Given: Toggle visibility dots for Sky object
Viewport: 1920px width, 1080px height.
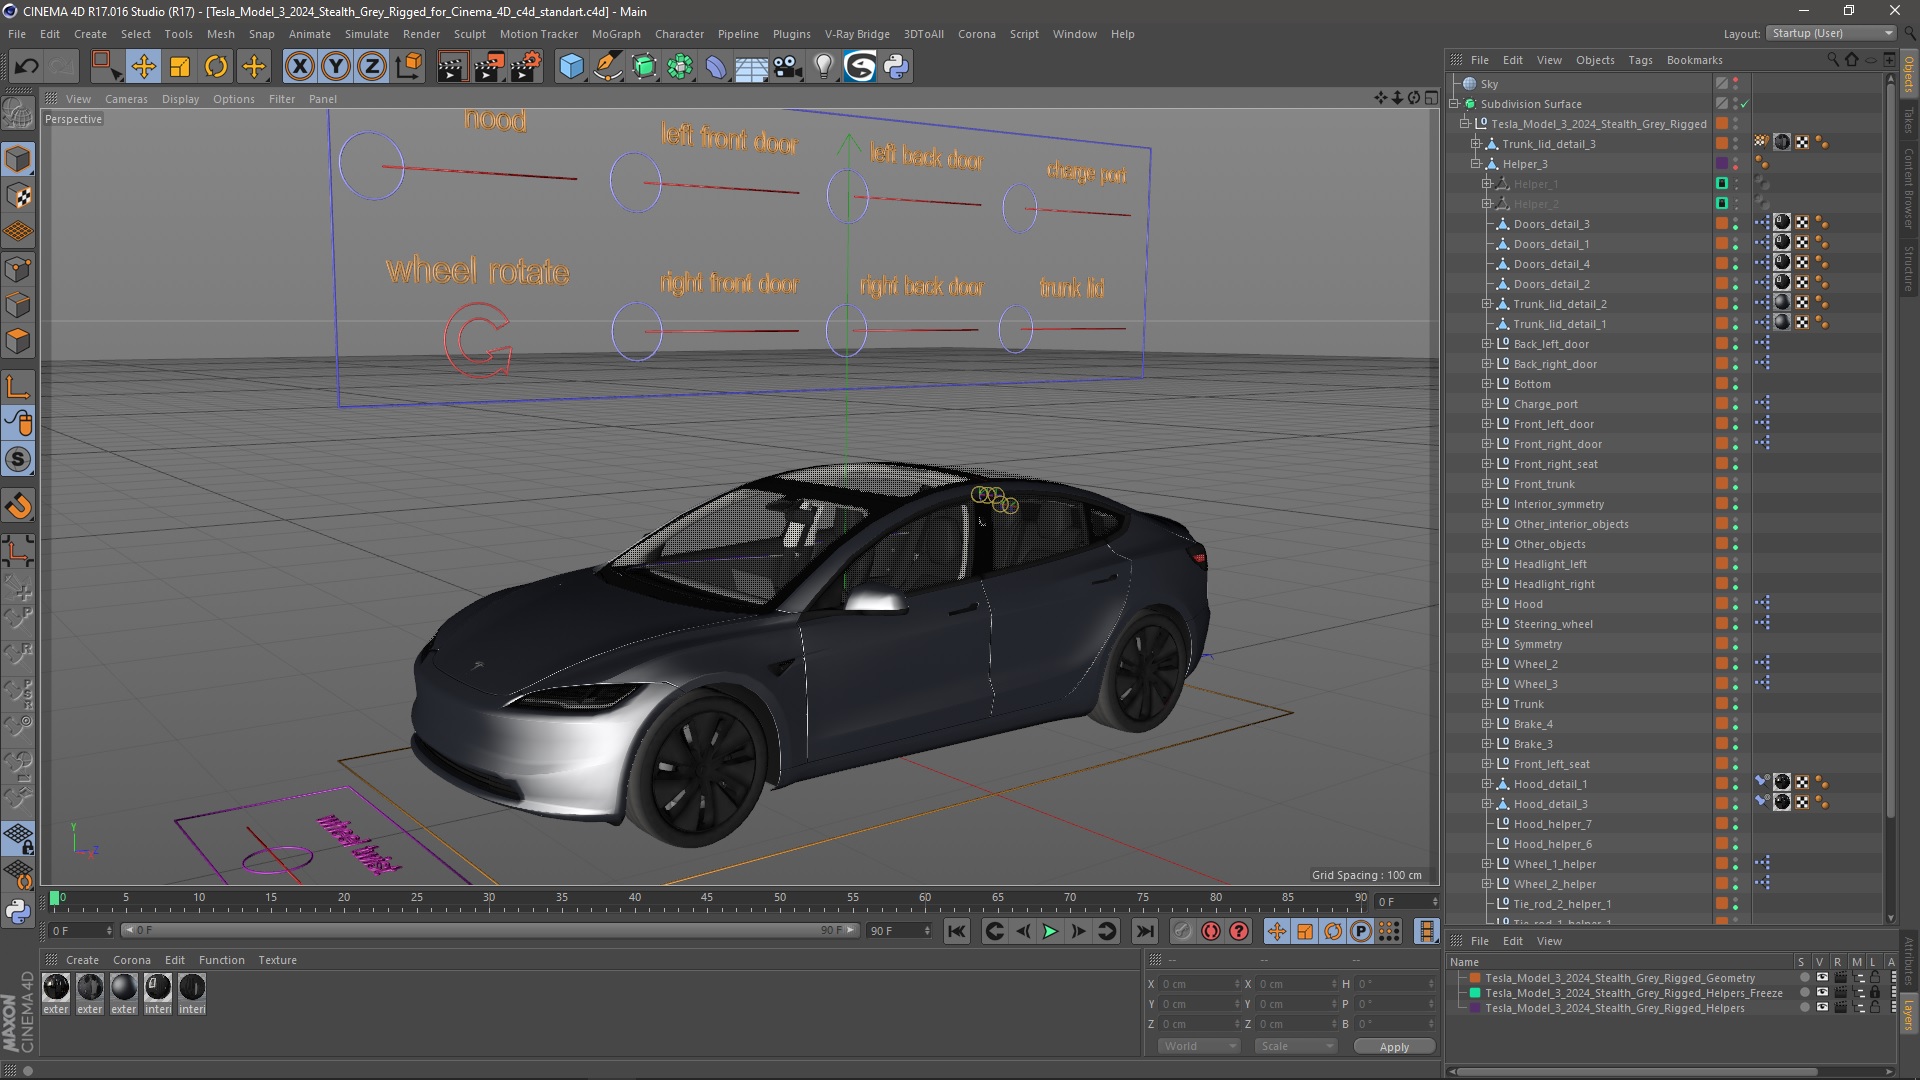Looking at the screenshot, I should click(1736, 84).
